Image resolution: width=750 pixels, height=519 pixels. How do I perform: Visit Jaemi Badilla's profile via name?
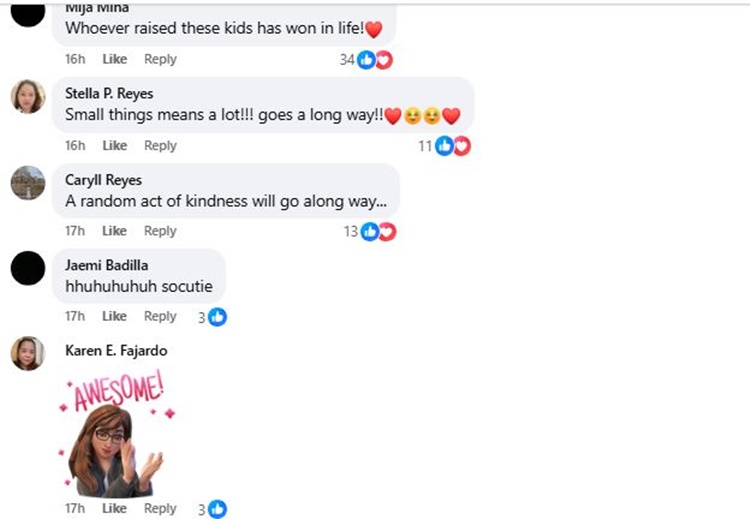coord(105,265)
